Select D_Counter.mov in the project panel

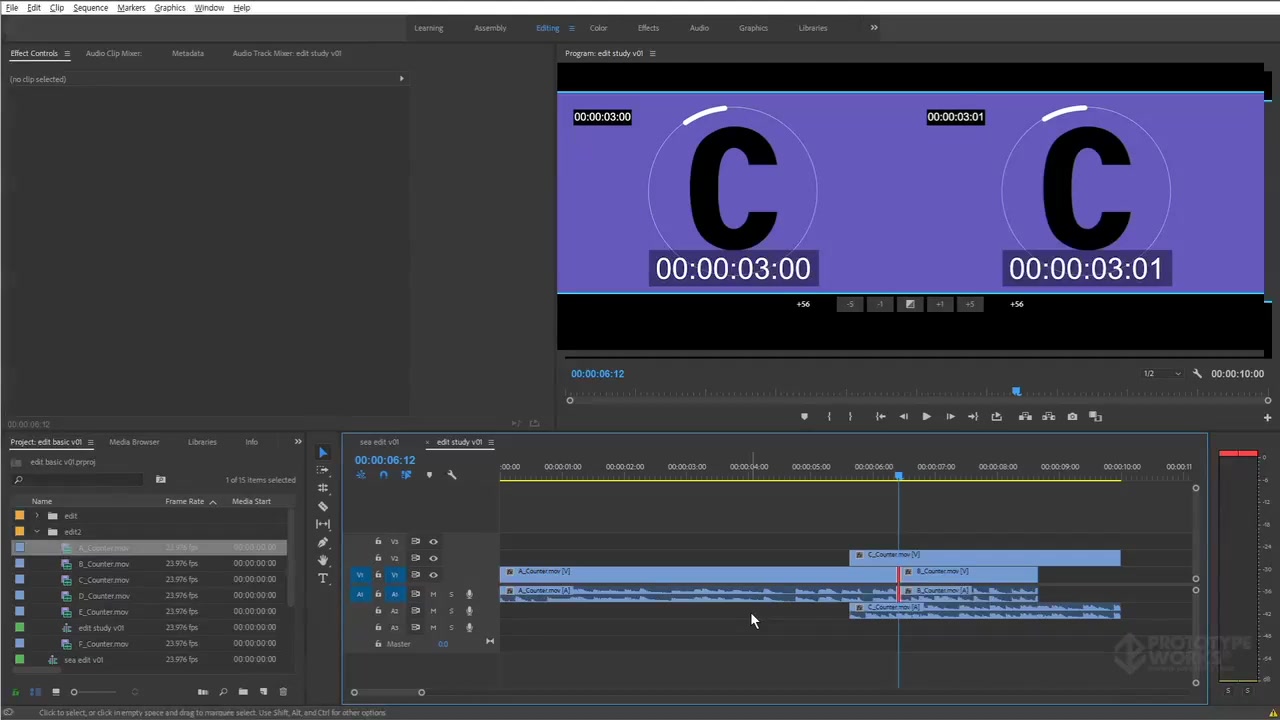point(104,596)
